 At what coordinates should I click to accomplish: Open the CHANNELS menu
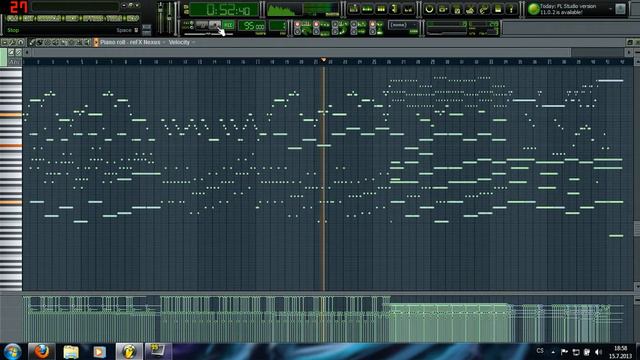49,18
